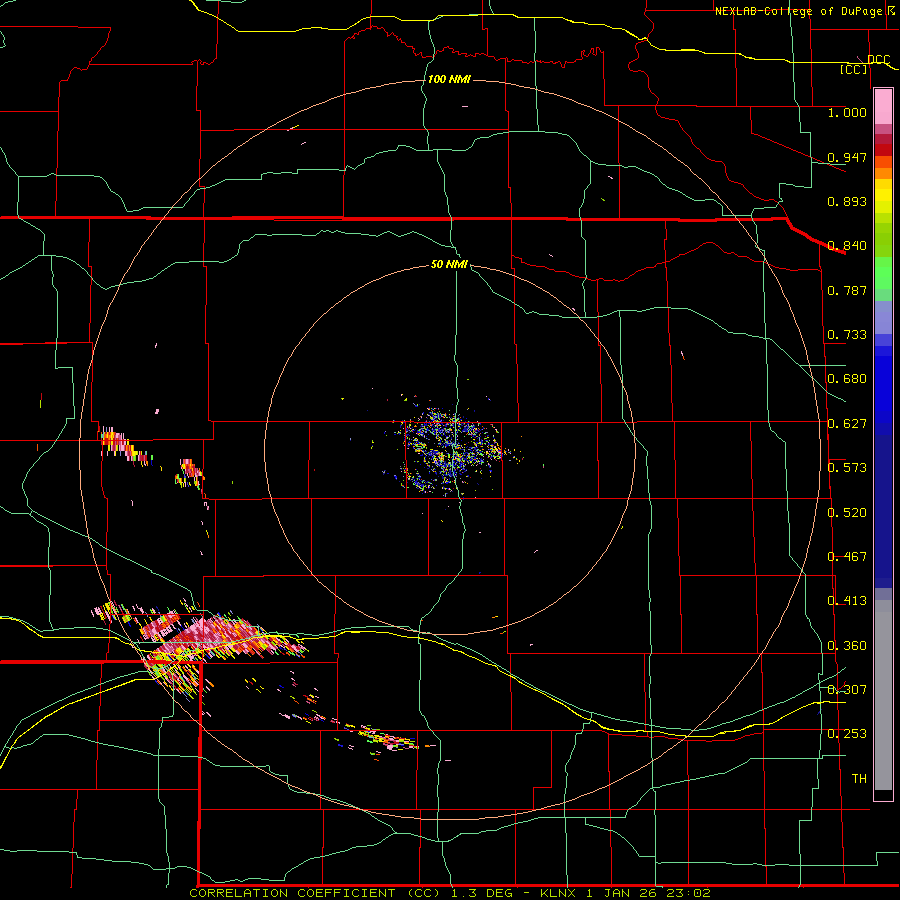Click the DCC label above the legend
Screen dimensions: 900x900
coord(878,60)
